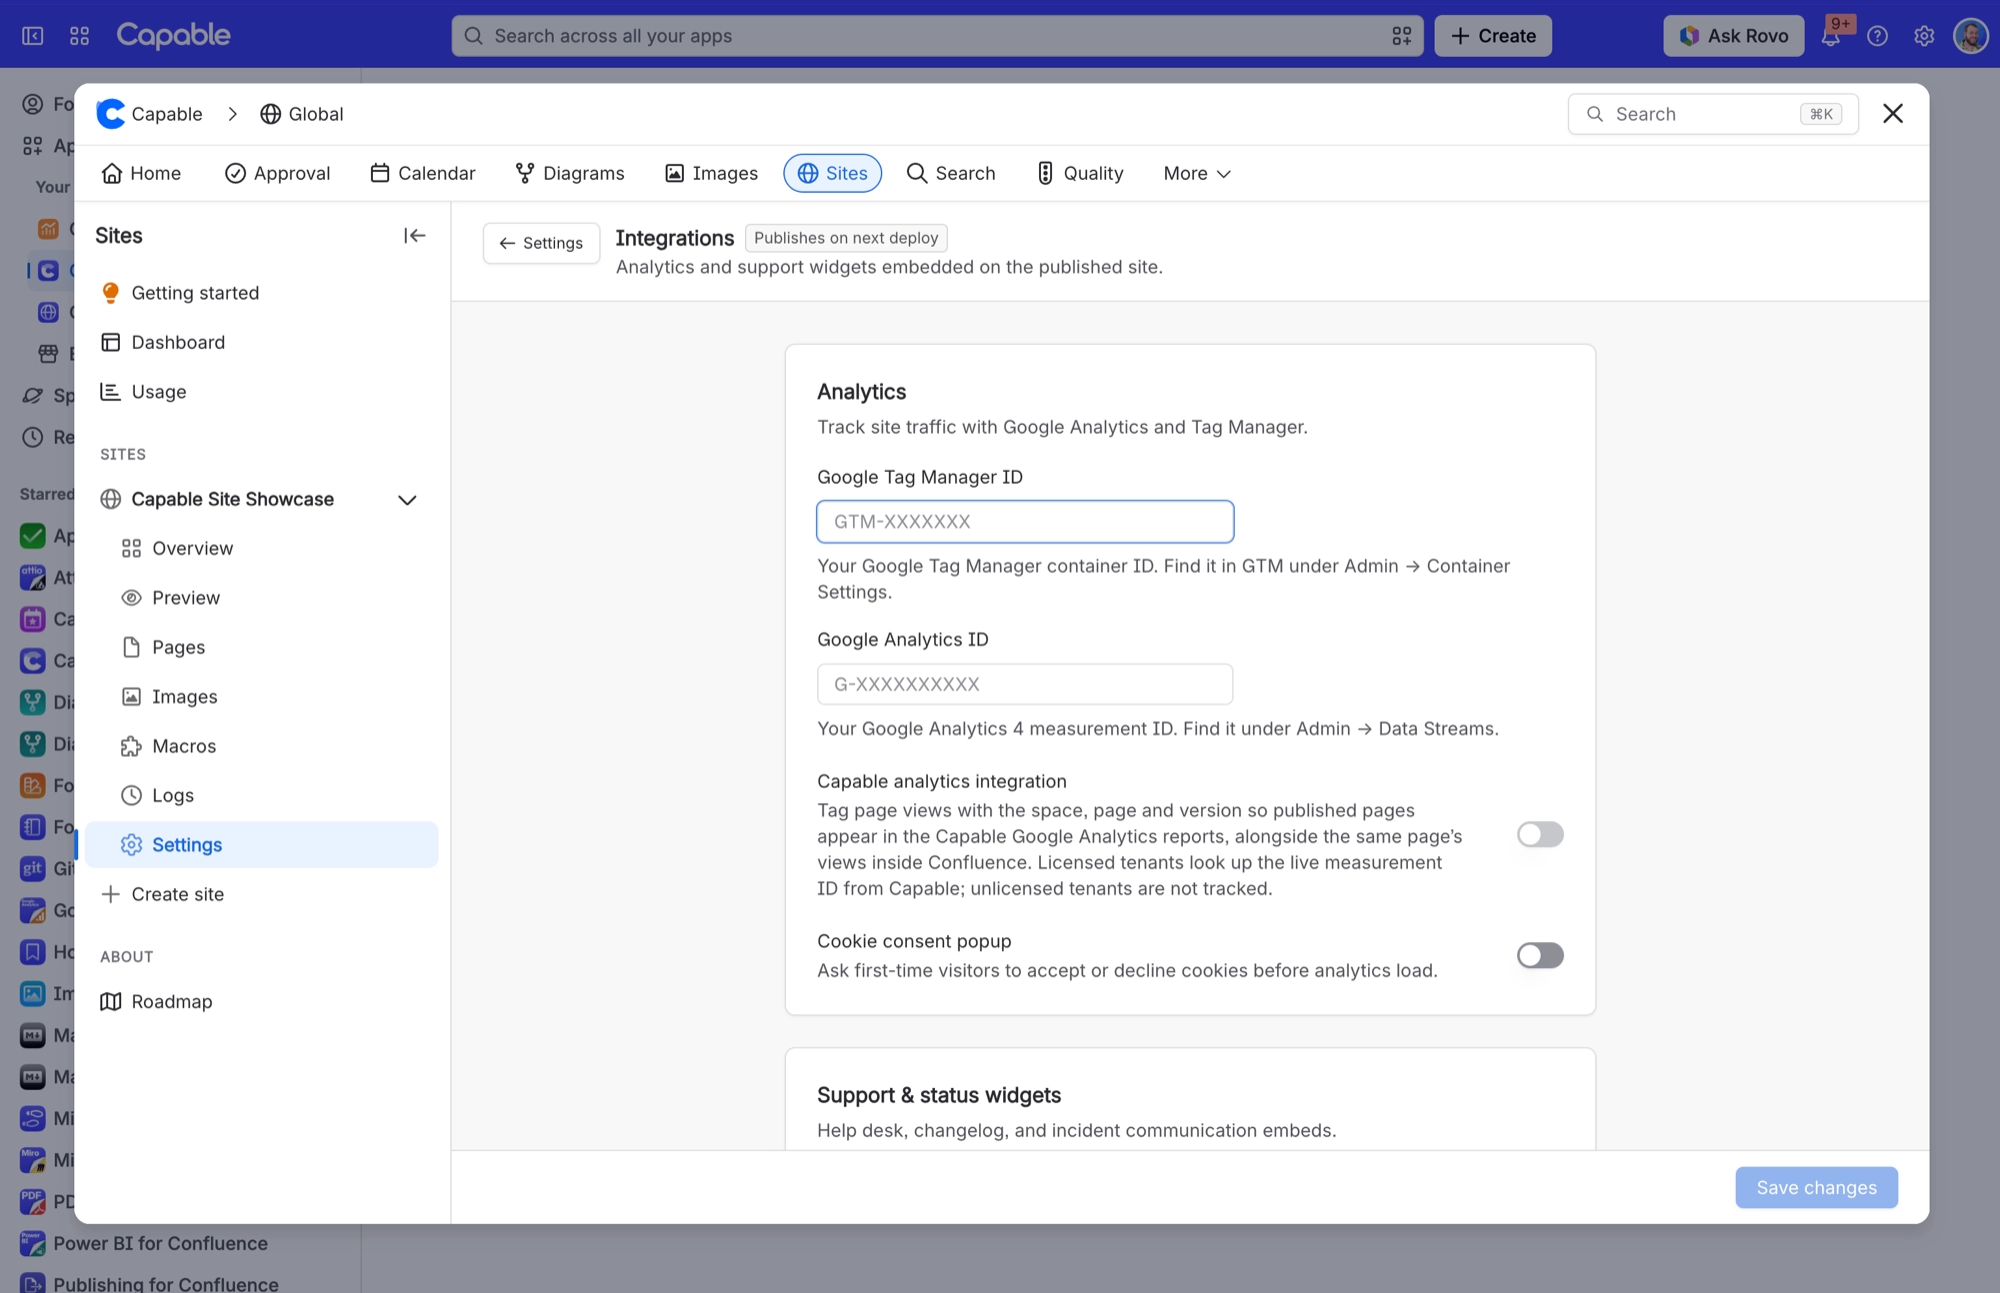Expand the More tab dropdown

(1197, 173)
